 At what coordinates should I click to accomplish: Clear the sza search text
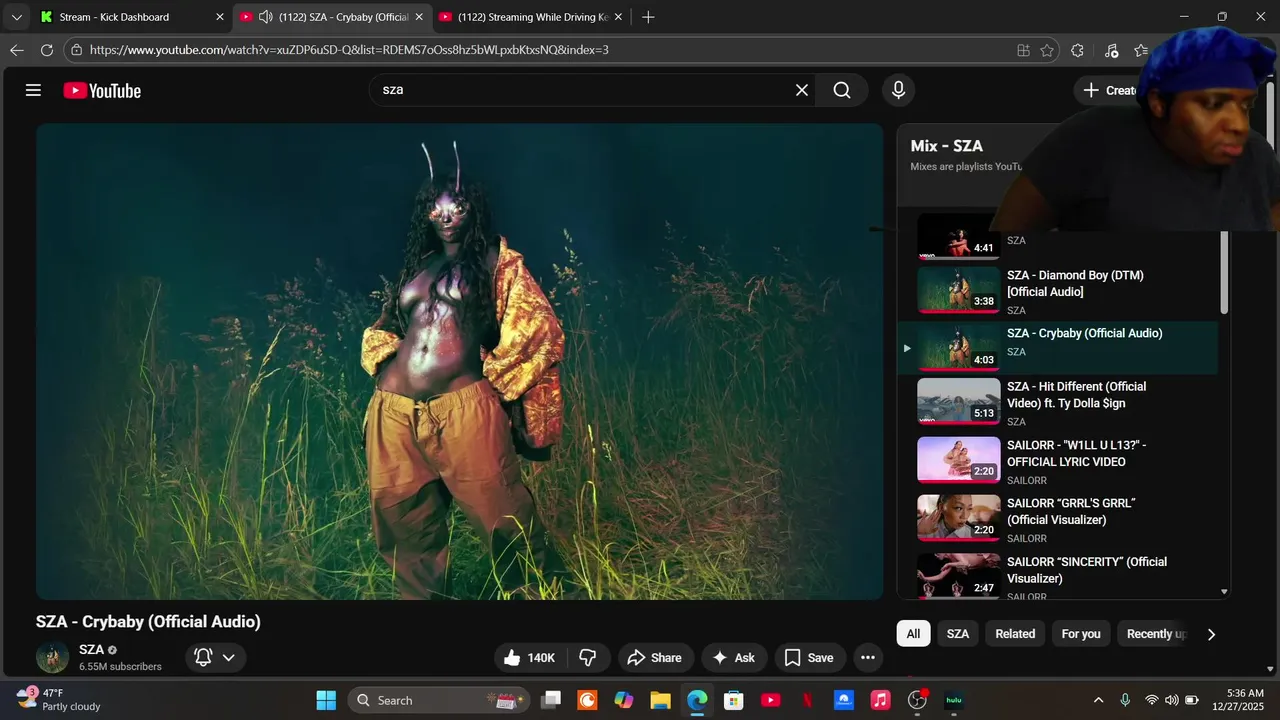pyautogui.click(x=802, y=90)
